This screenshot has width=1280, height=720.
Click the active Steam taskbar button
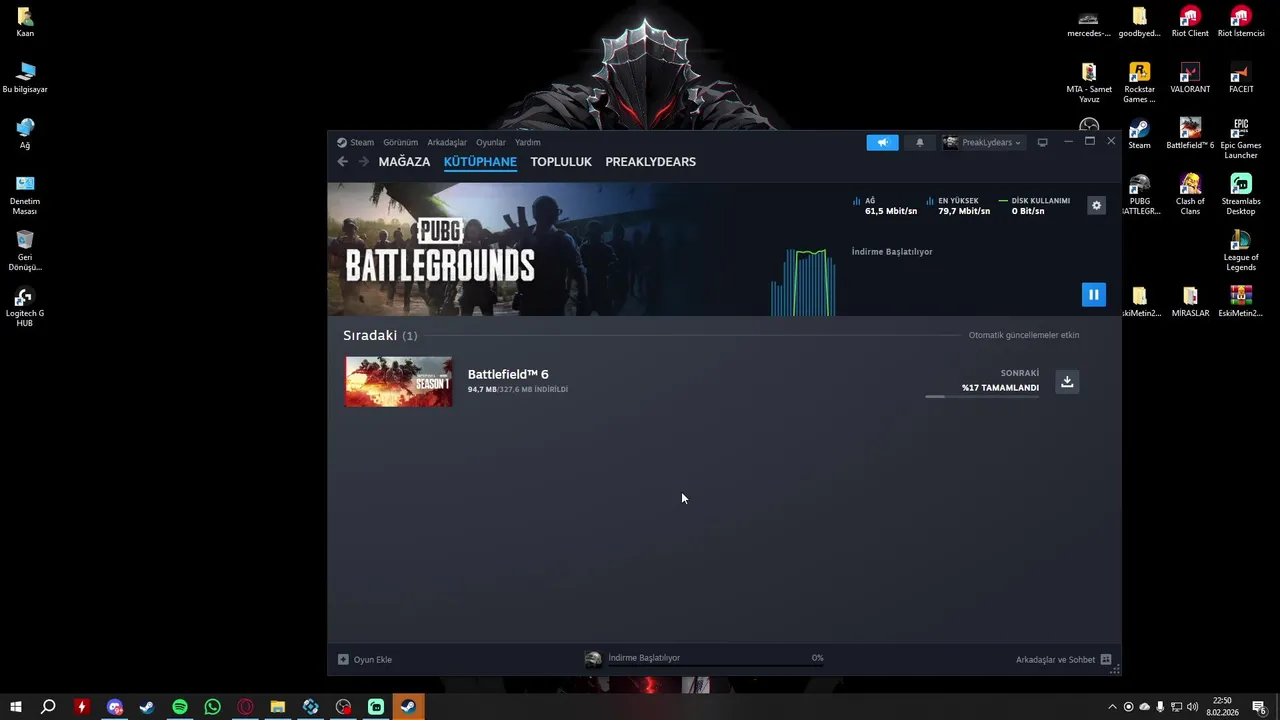[408, 707]
